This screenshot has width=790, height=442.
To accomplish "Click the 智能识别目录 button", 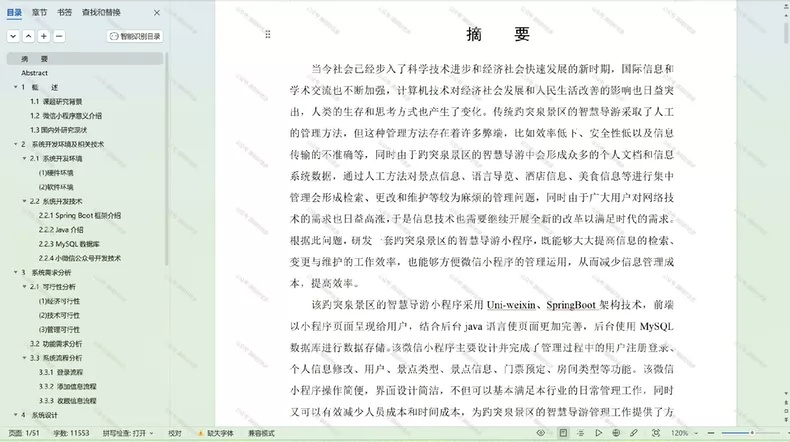I will coord(135,36).
